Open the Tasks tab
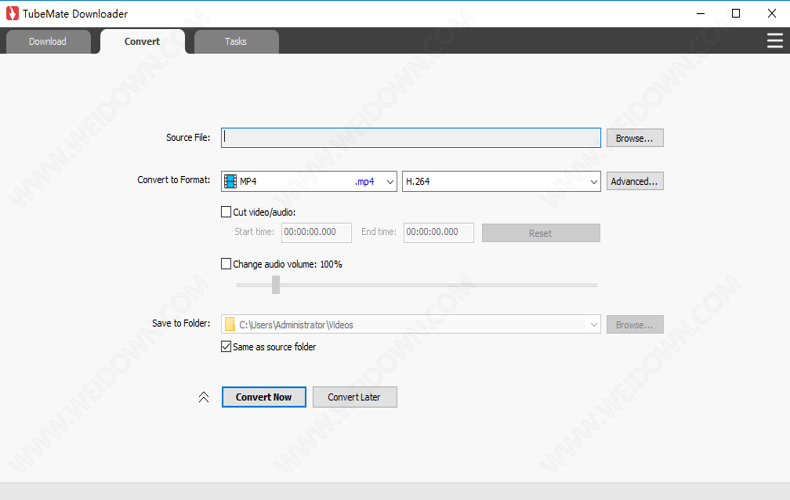This screenshot has height=500, width=790. [236, 41]
